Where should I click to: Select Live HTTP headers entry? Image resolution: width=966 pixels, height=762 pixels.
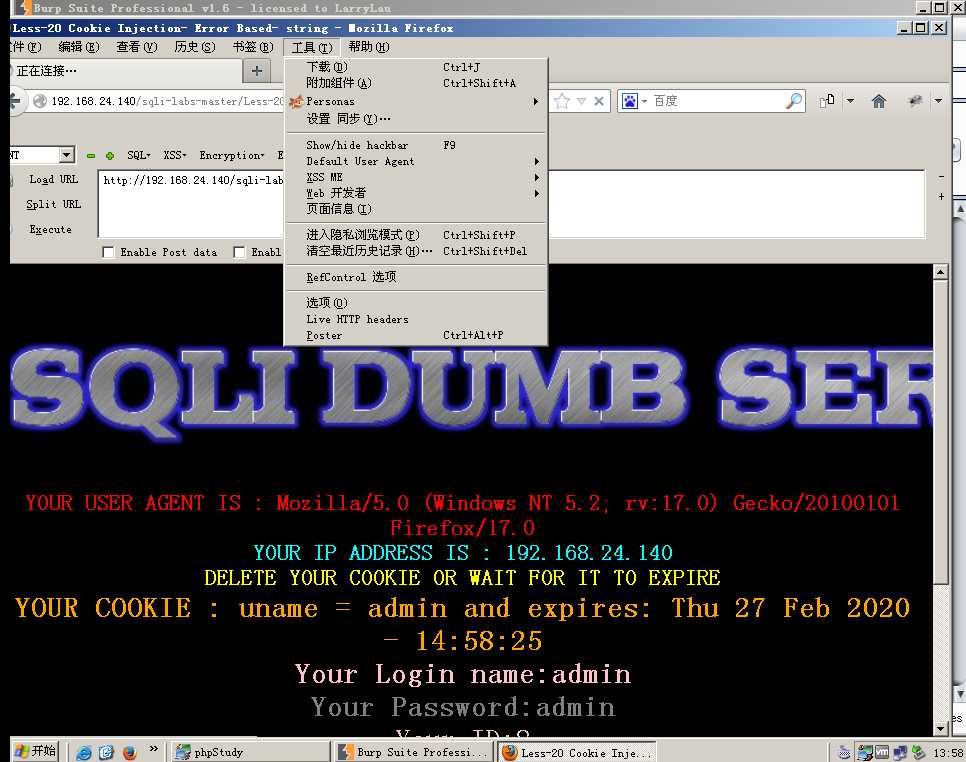[x=415, y=320]
